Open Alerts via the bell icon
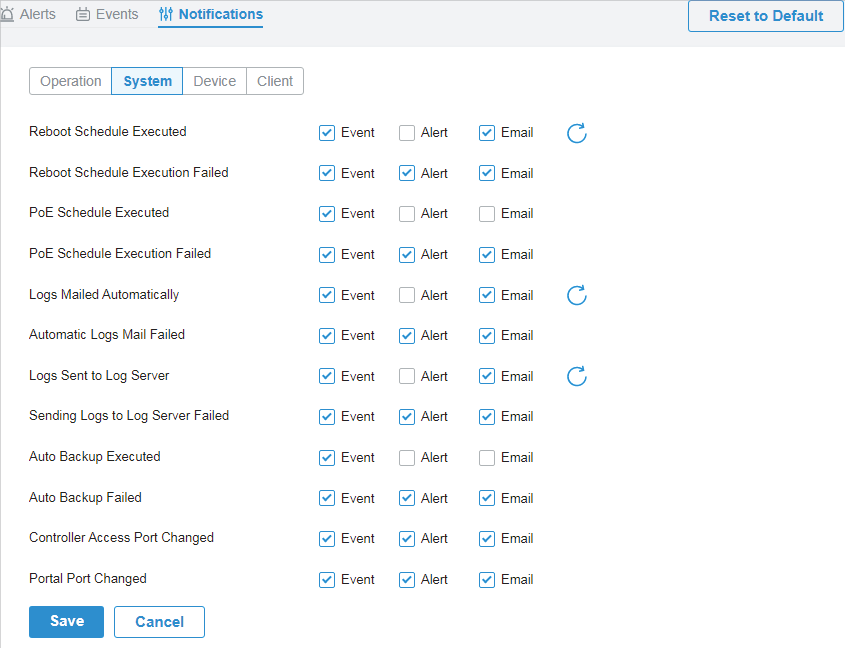Viewport: 845px width, 648px height. tap(7, 14)
